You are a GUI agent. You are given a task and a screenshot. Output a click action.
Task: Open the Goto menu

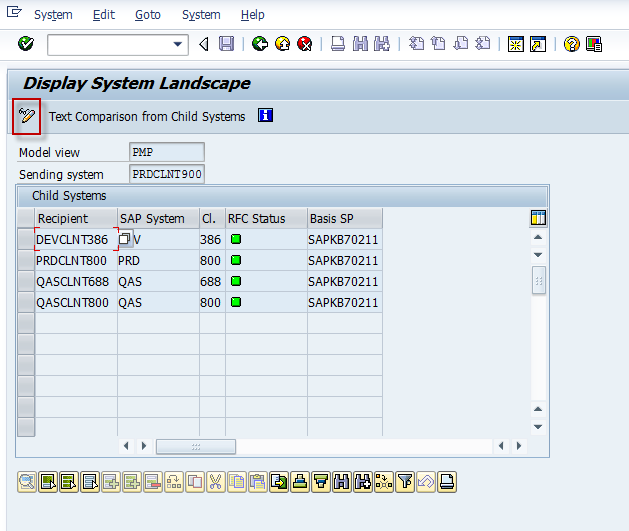(x=148, y=15)
